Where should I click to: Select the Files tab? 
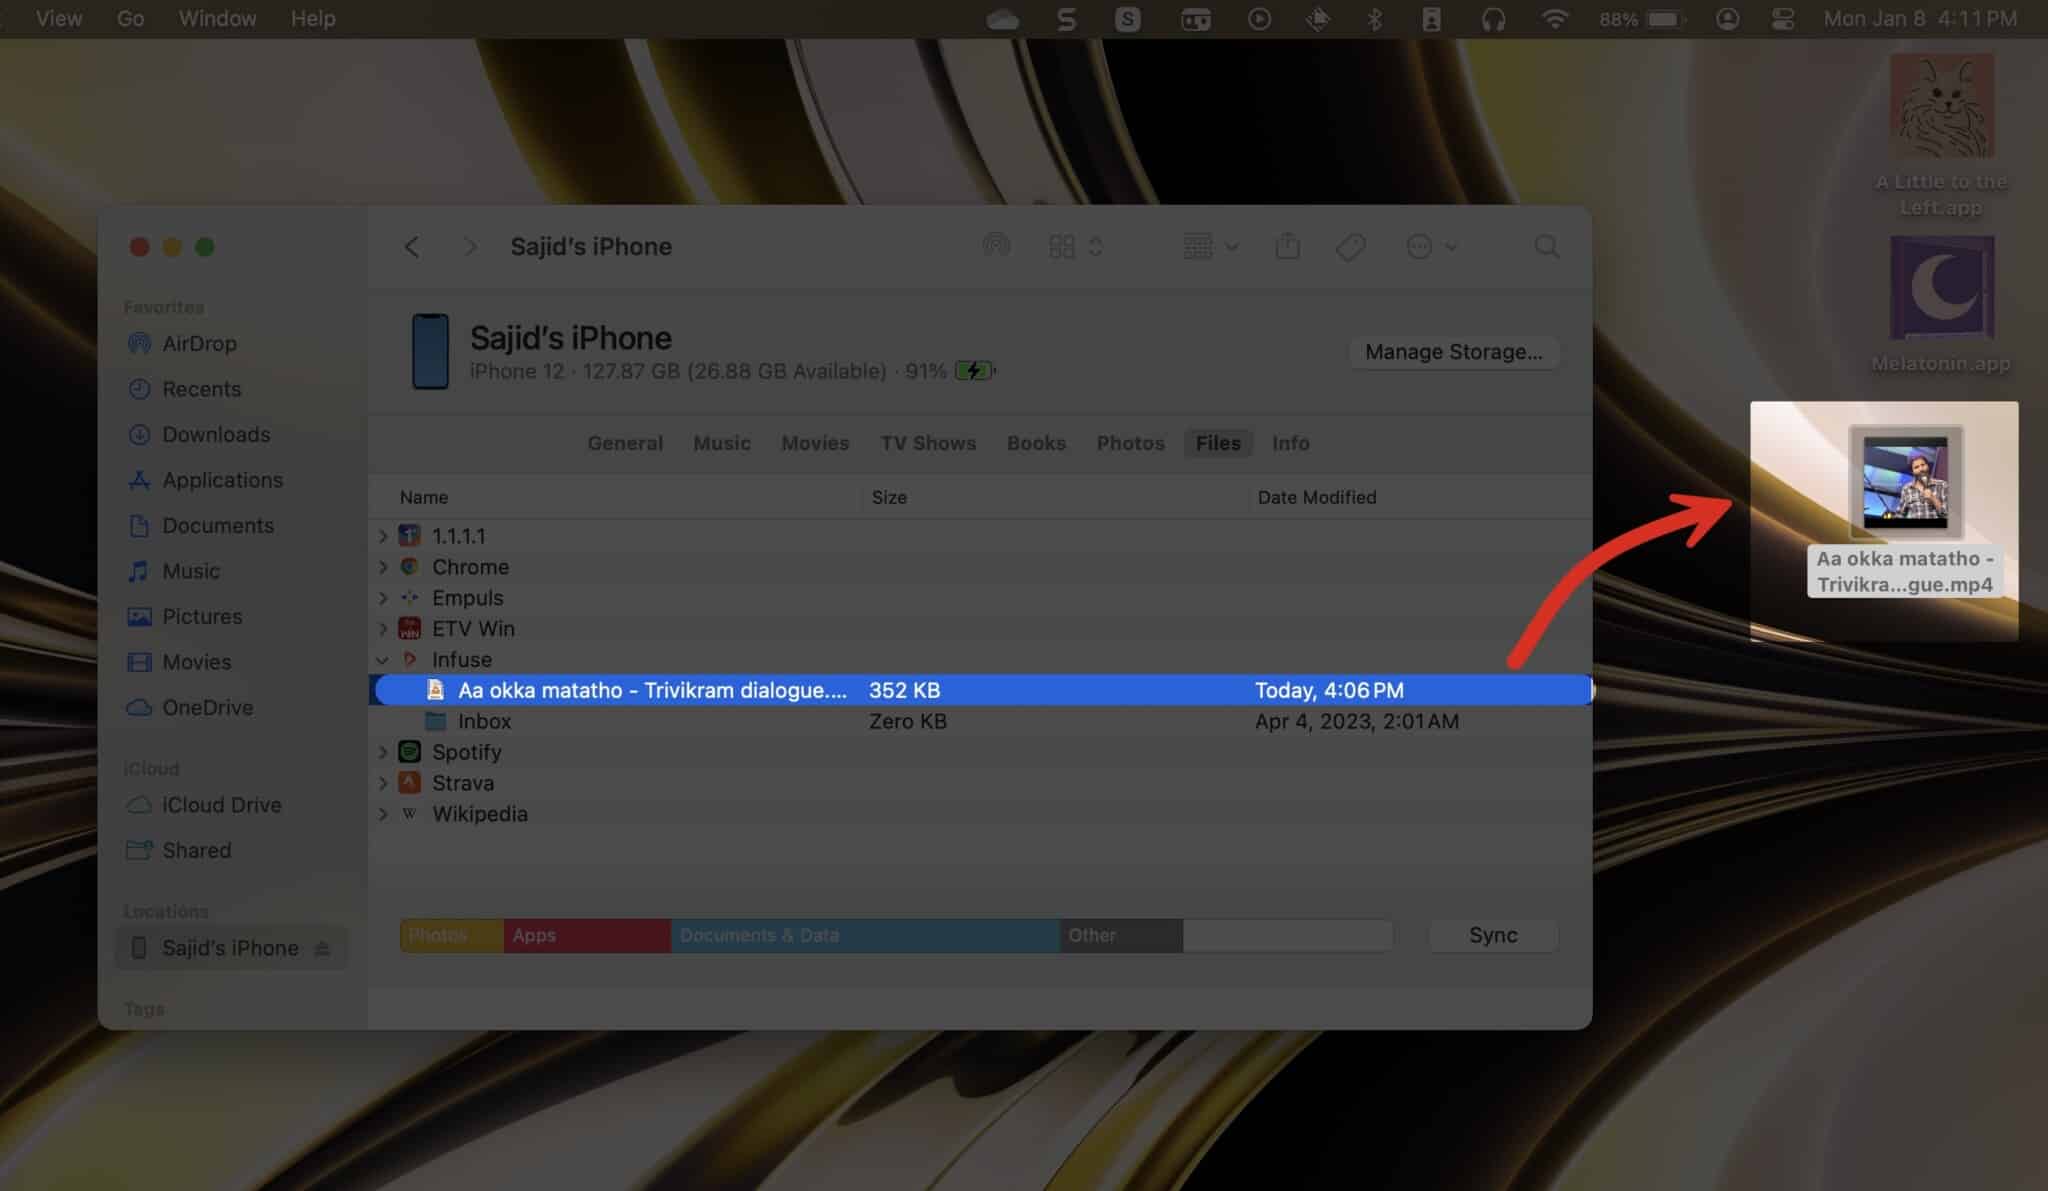pos(1216,441)
